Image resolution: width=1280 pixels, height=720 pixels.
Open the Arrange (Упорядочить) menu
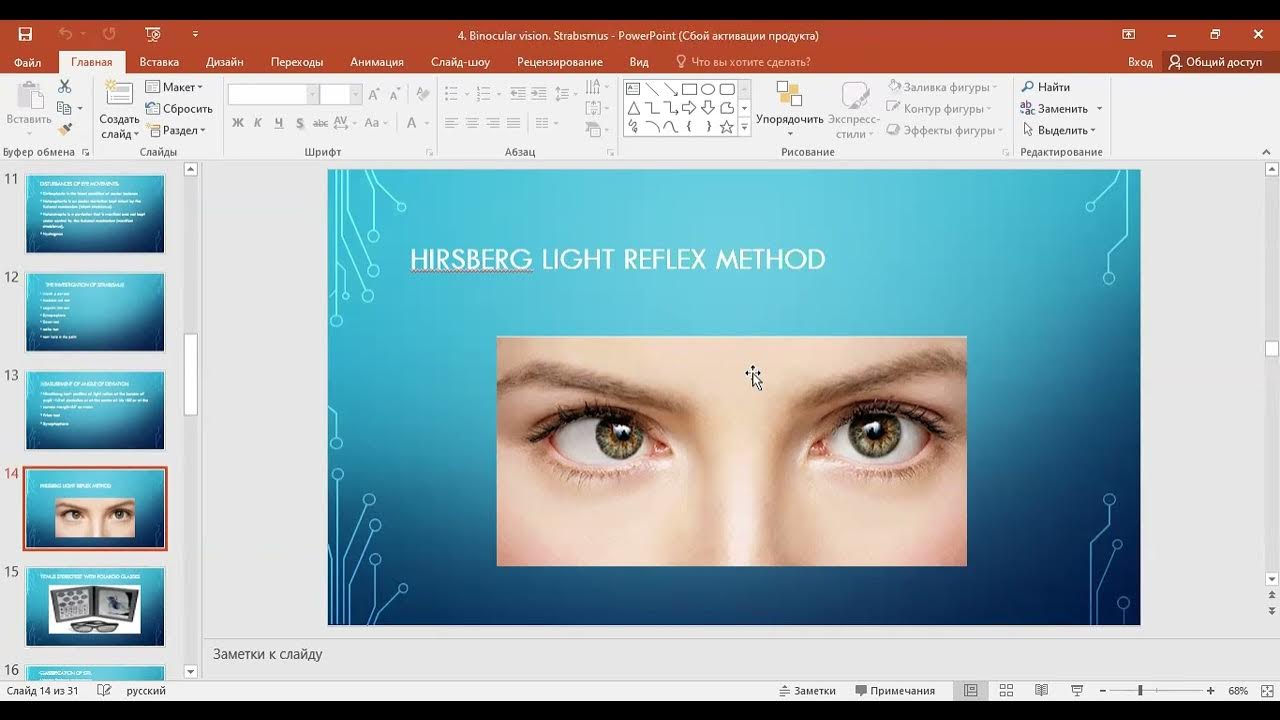[x=789, y=109]
